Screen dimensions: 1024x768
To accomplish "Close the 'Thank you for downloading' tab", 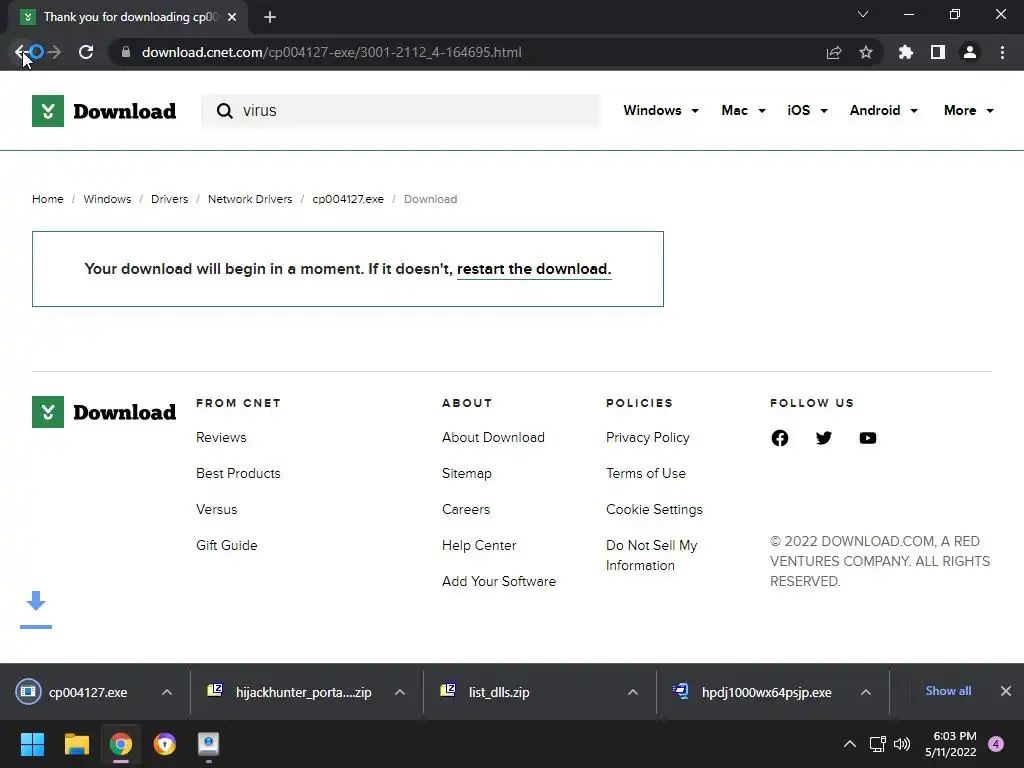I will (232, 17).
